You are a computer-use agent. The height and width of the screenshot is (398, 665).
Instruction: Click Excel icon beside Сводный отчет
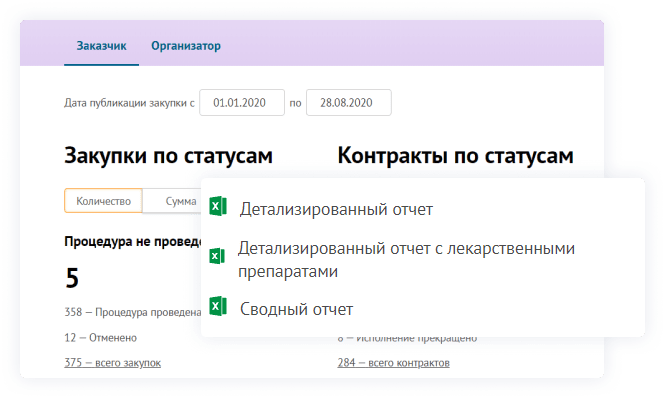point(218,306)
